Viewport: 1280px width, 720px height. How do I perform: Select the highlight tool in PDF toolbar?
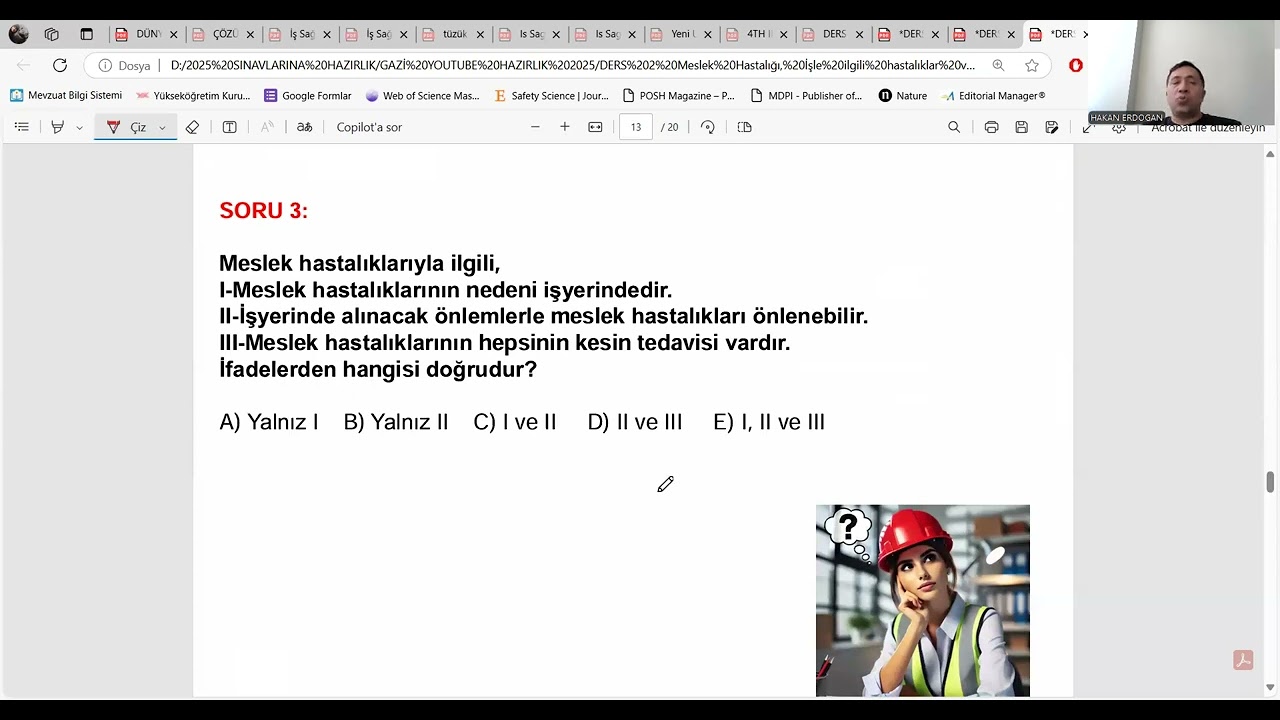point(57,127)
